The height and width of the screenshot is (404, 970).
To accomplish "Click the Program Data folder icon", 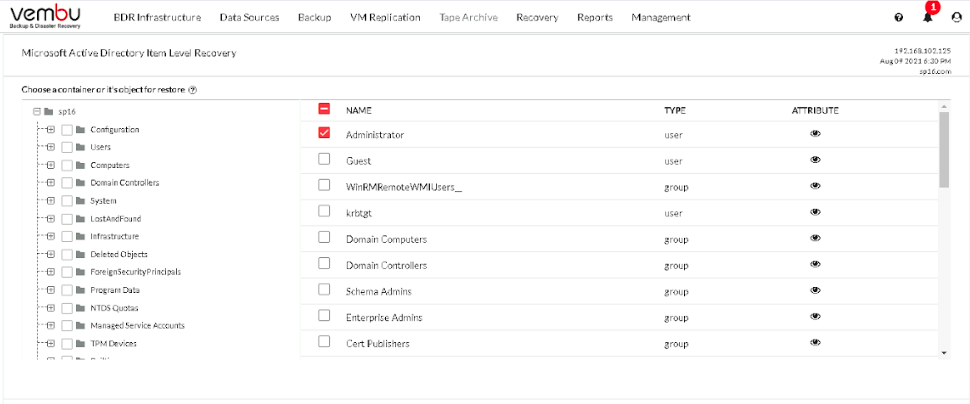I will [x=80, y=290].
